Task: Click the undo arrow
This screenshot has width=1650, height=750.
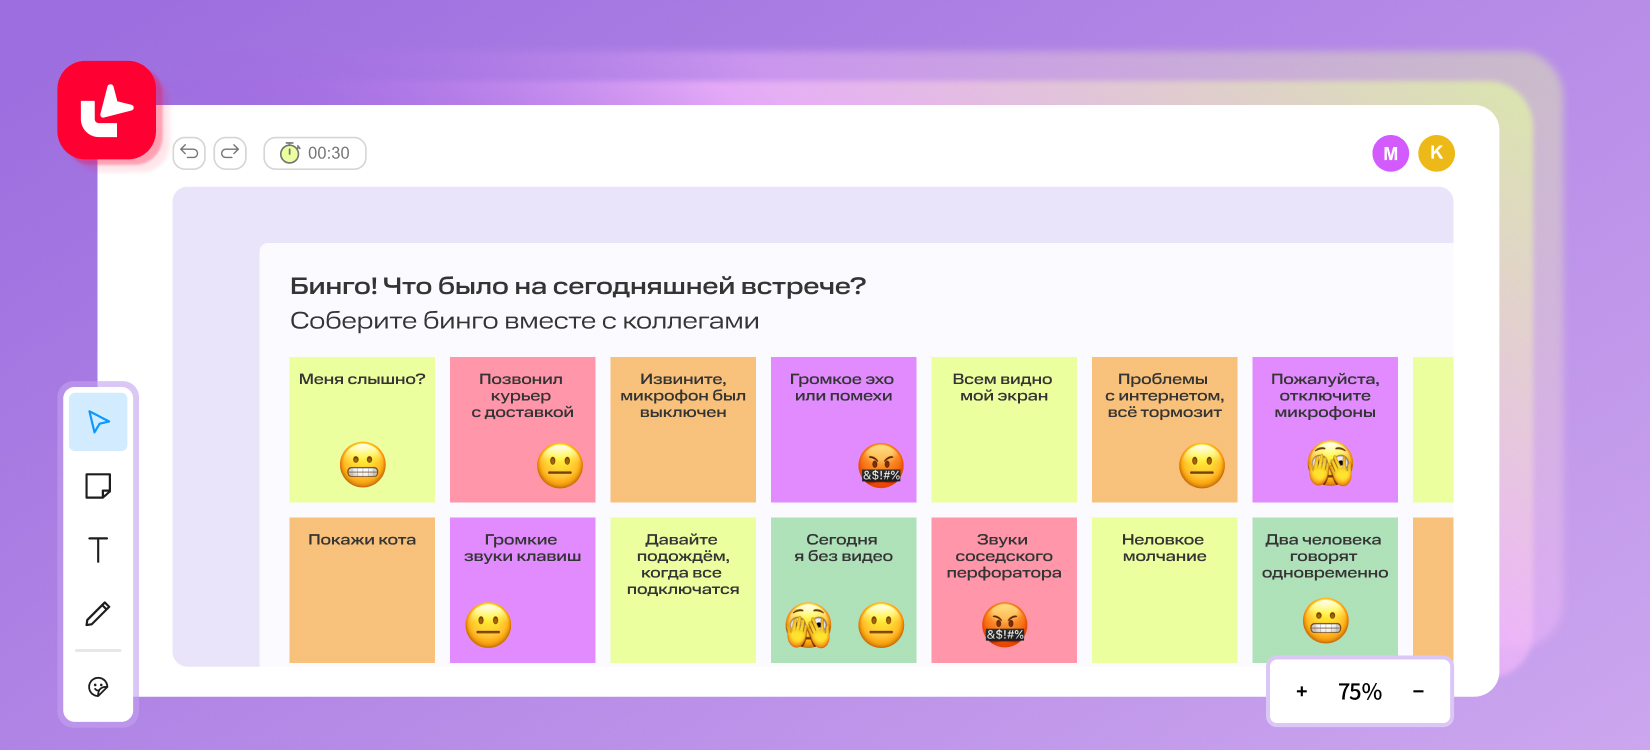Action: click(189, 153)
